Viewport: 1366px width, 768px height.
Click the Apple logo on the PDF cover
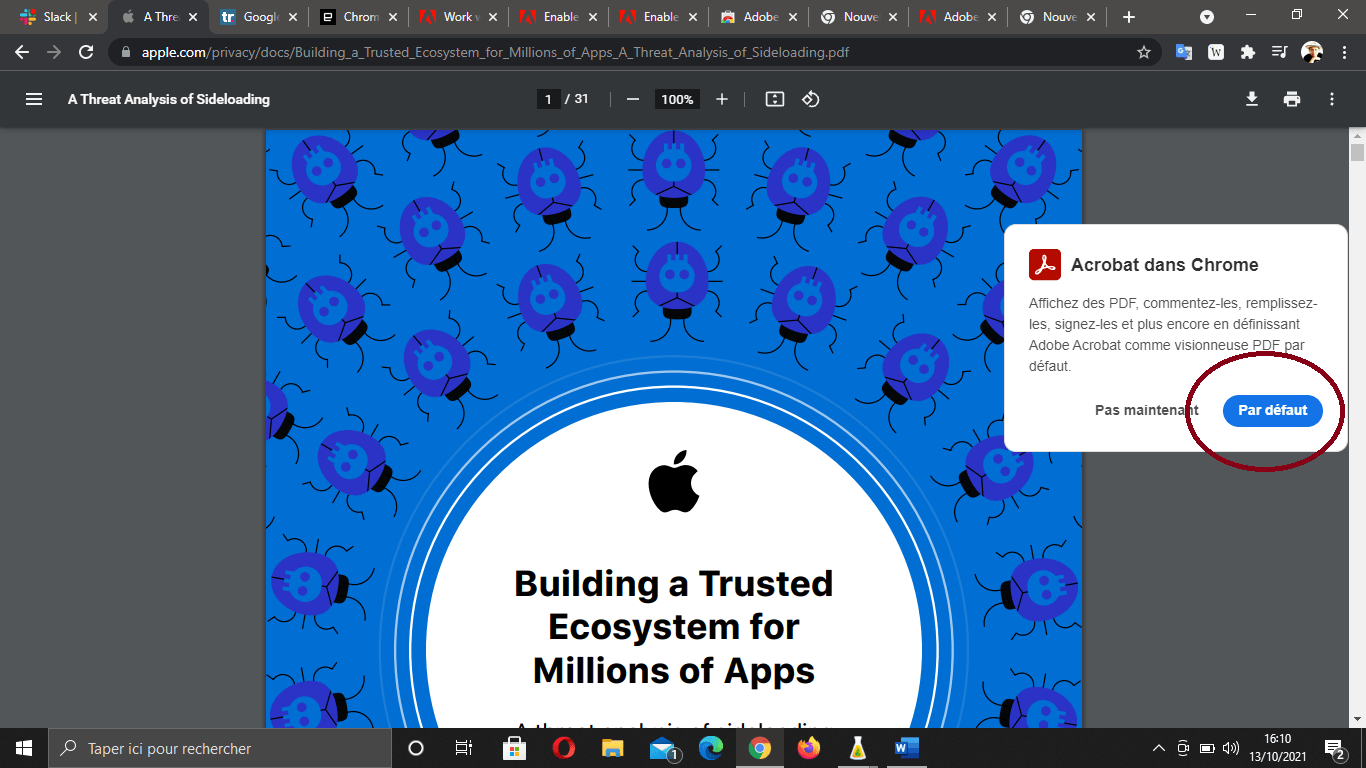(x=674, y=481)
